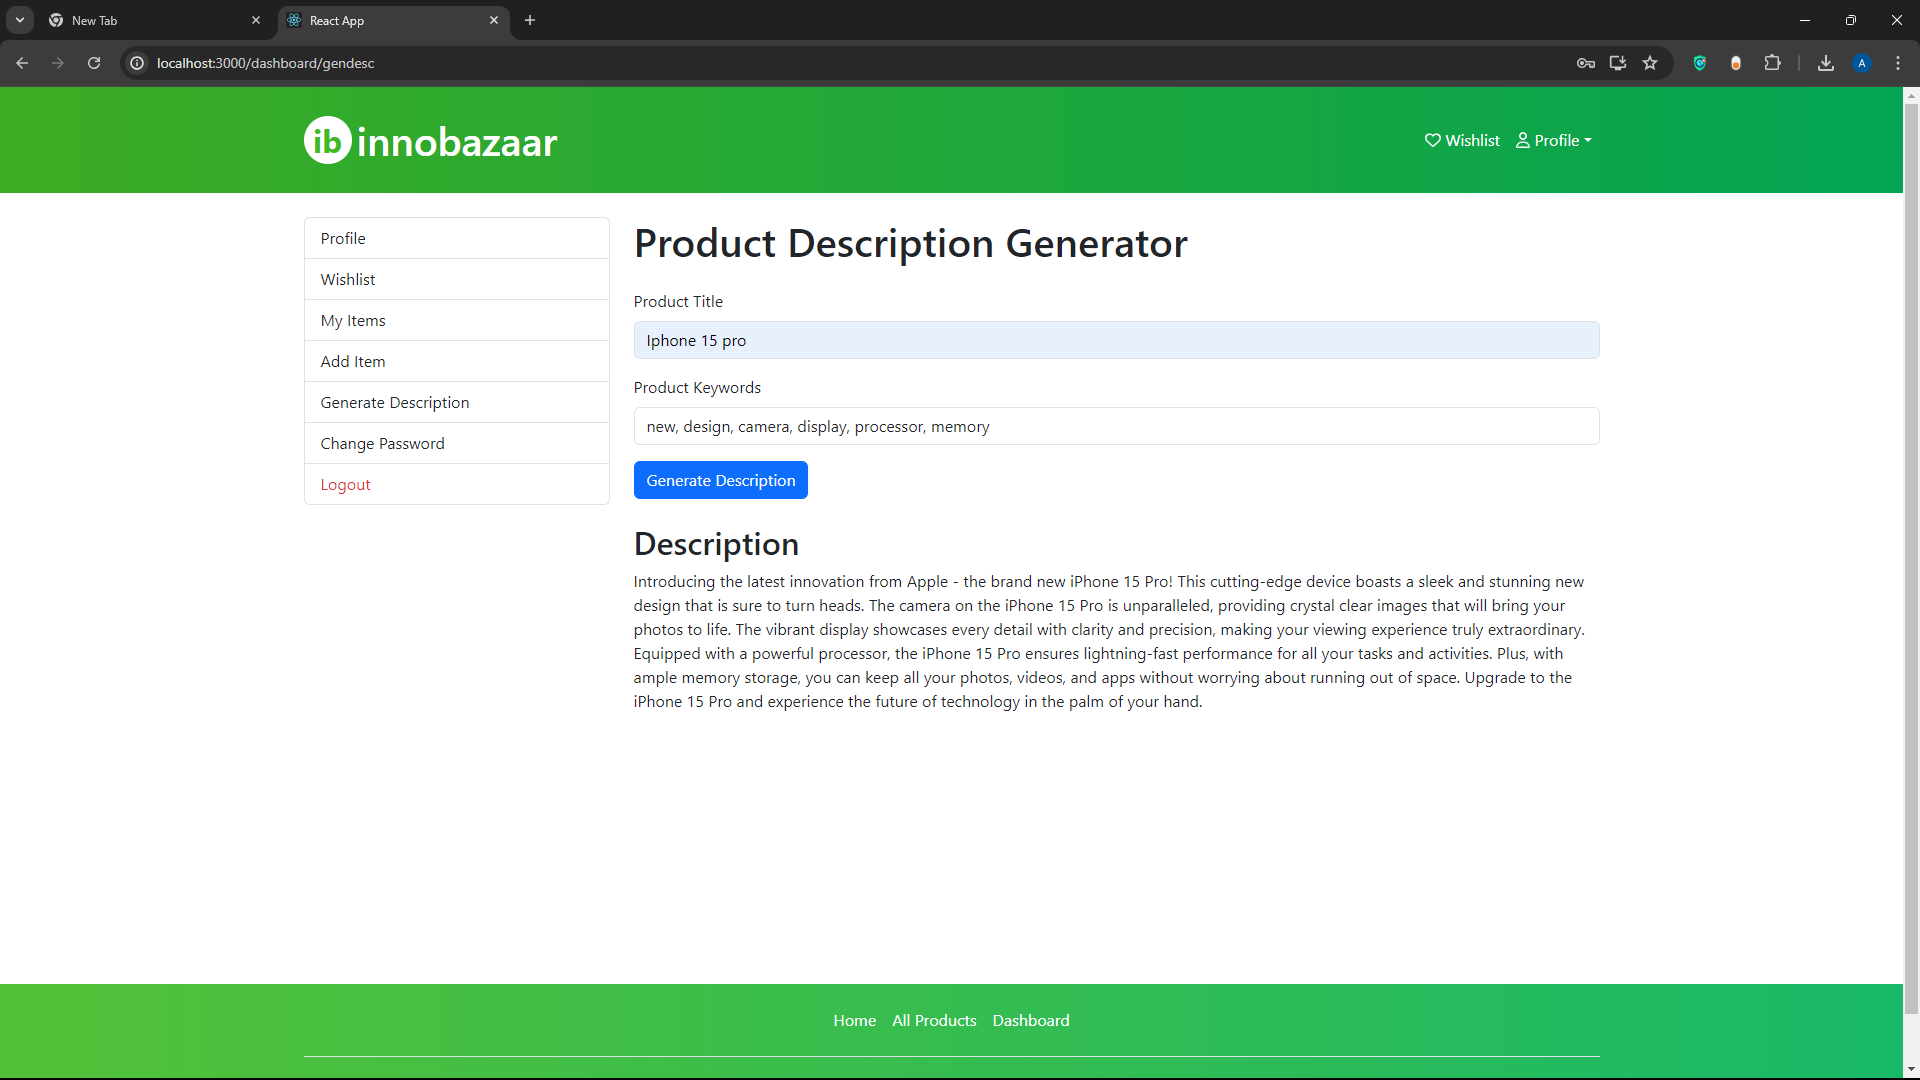The image size is (1920, 1080).
Task: Focus the Product Title input field
Action: click(1116, 340)
